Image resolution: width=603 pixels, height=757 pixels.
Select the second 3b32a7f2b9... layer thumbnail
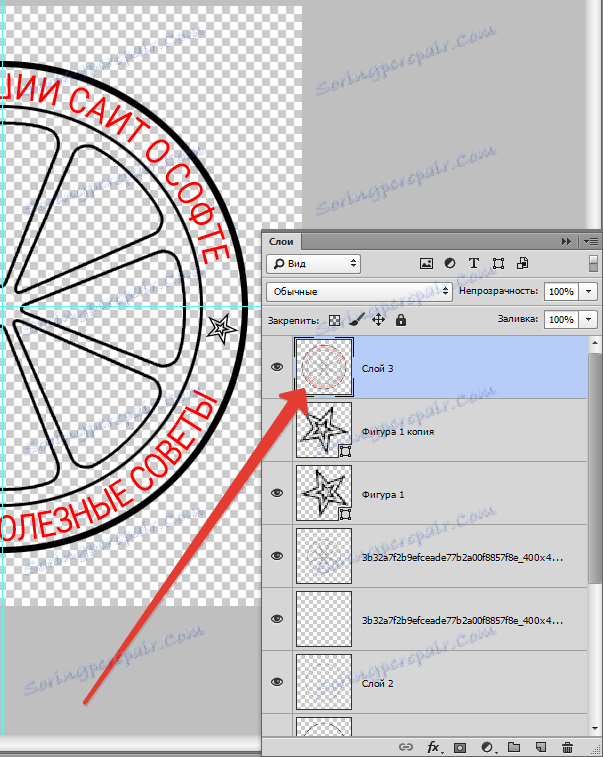click(x=324, y=619)
